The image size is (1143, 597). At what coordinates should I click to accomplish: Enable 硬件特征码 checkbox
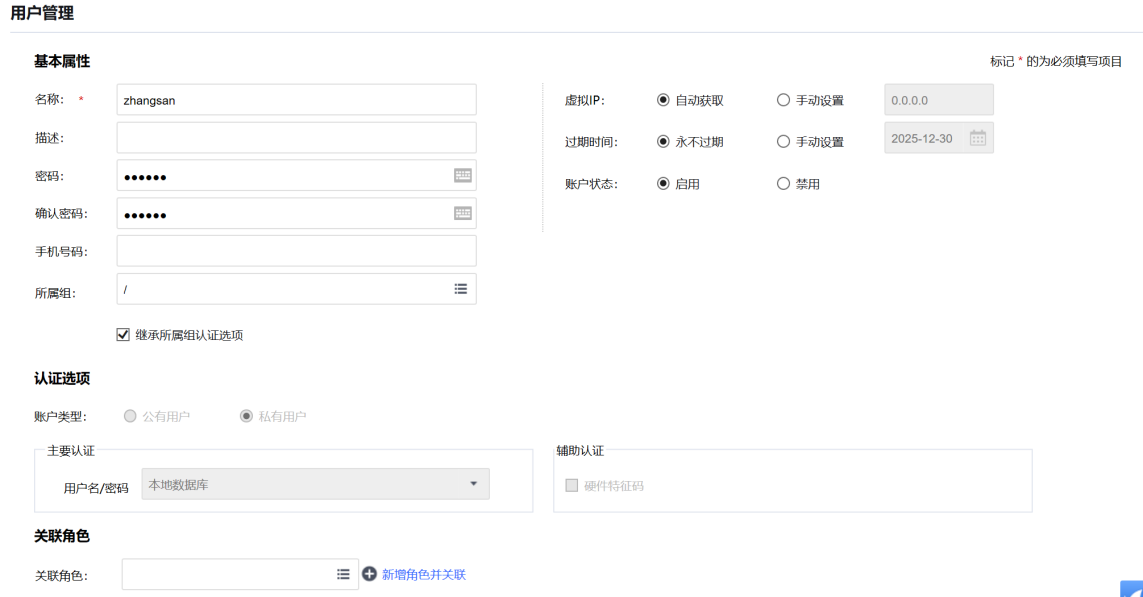click(572, 486)
